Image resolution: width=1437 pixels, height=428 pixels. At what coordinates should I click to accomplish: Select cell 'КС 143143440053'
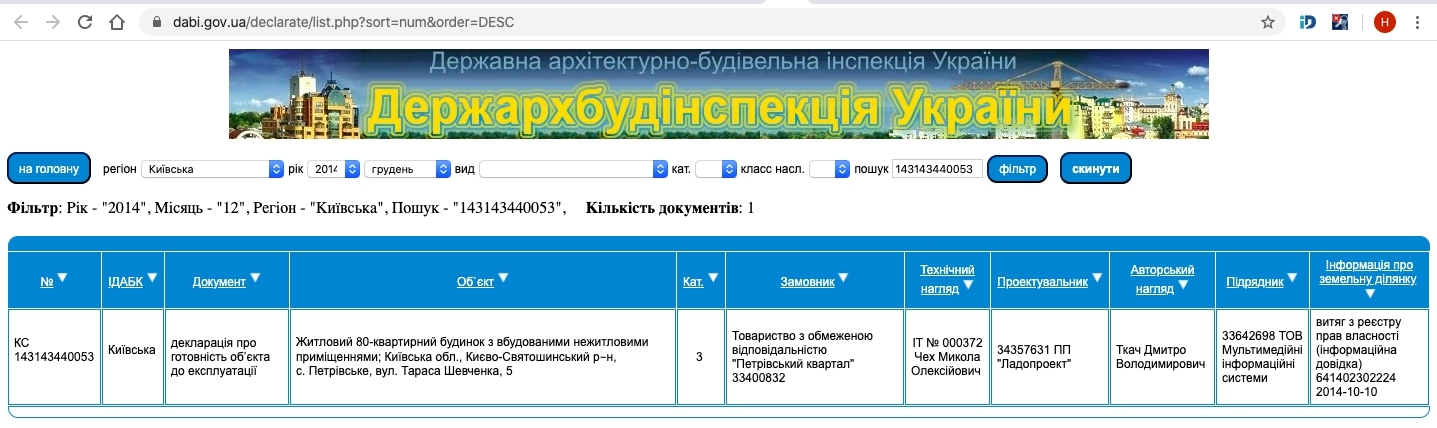click(54, 357)
